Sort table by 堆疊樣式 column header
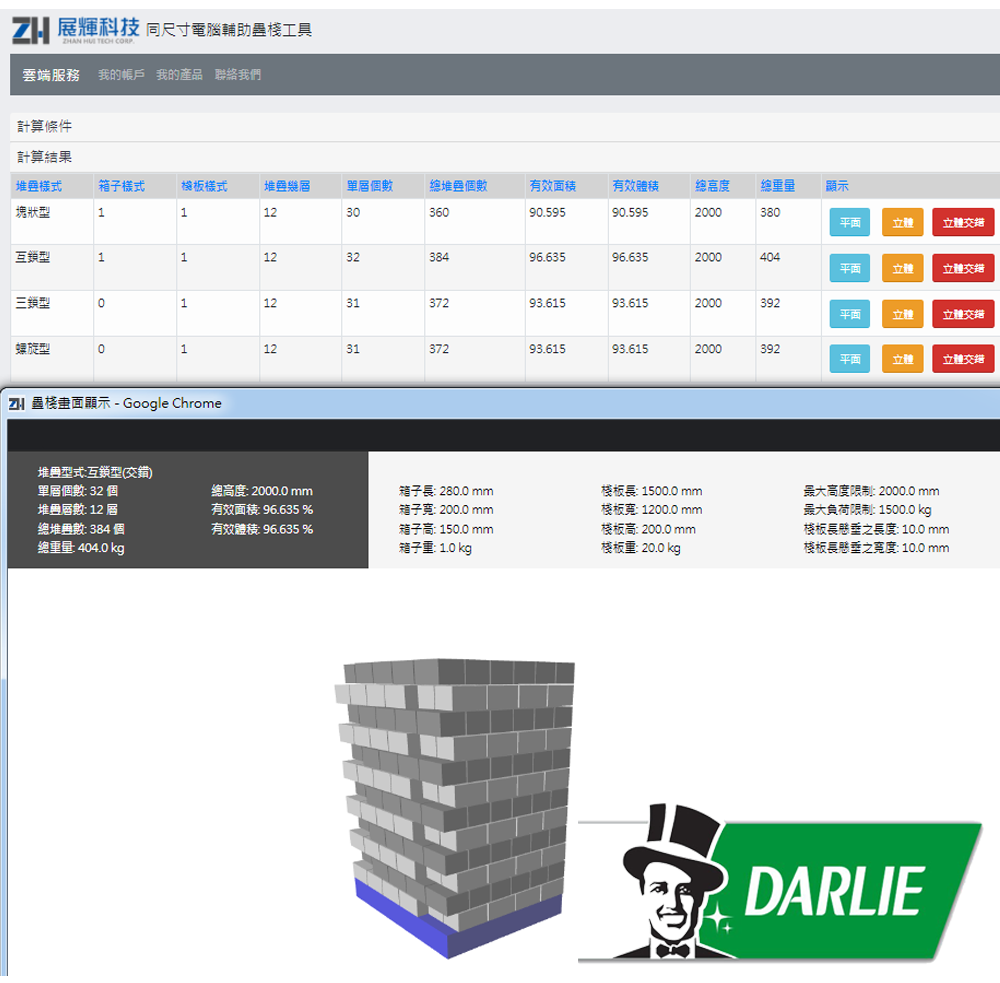This screenshot has height=983, width=1000. point(39,186)
